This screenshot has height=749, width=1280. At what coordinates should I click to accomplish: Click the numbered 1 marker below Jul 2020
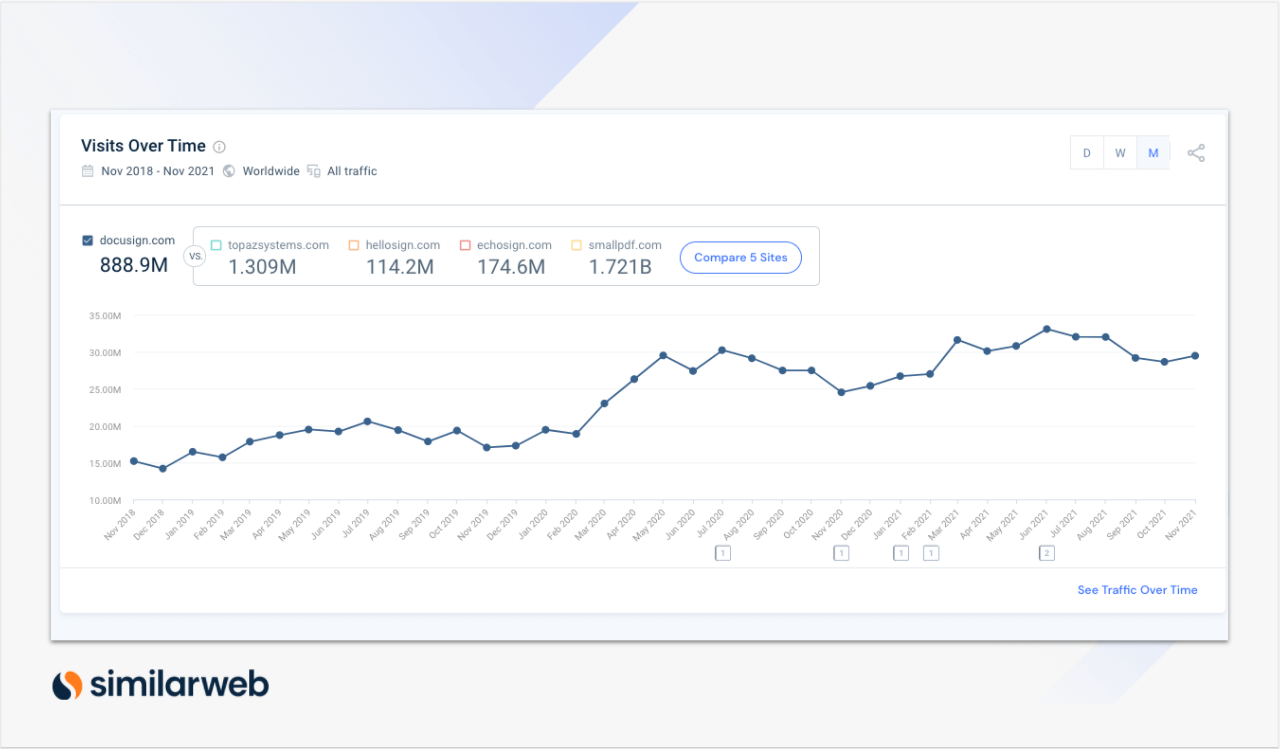tap(723, 552)
